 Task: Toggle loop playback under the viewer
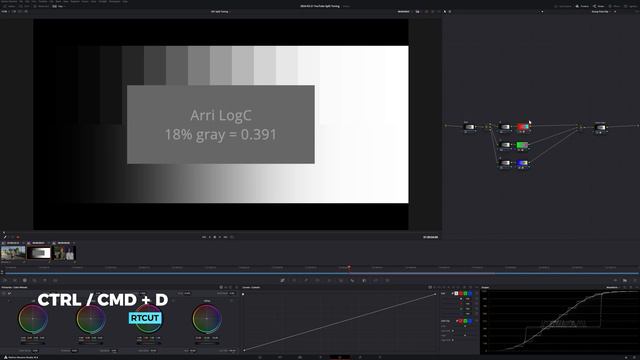232,237
